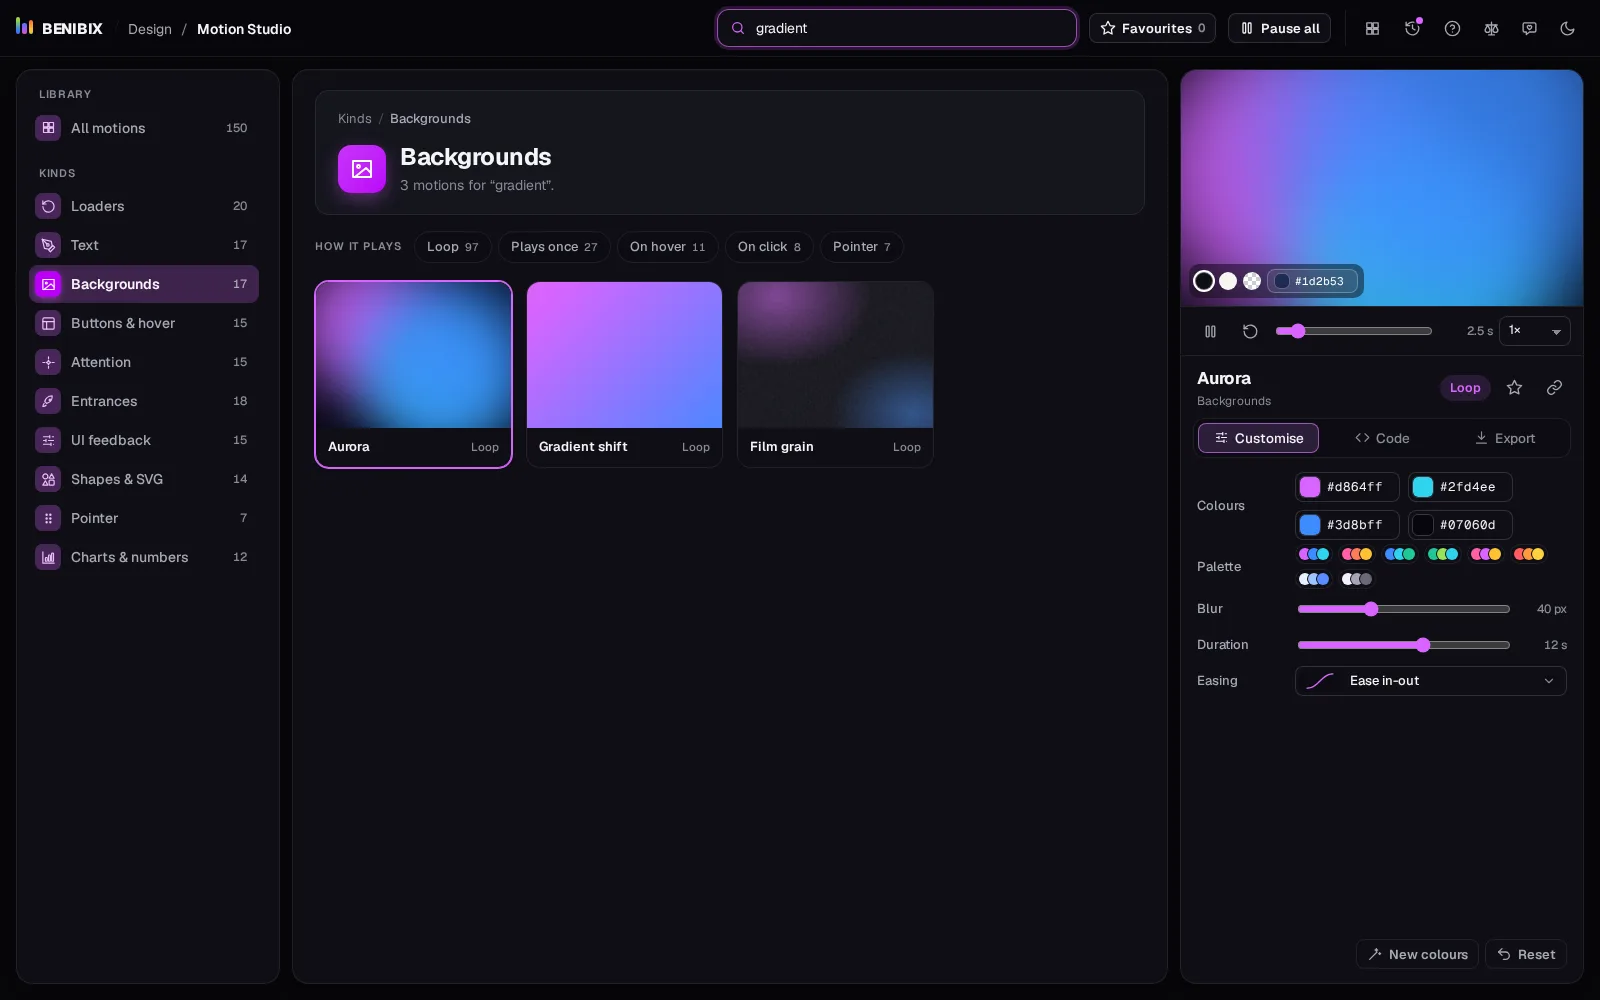The height and width of the screenshot is (1000, 1600).
Task: Click the Charts & numbers bar chart icon
Action: point(48,557)
